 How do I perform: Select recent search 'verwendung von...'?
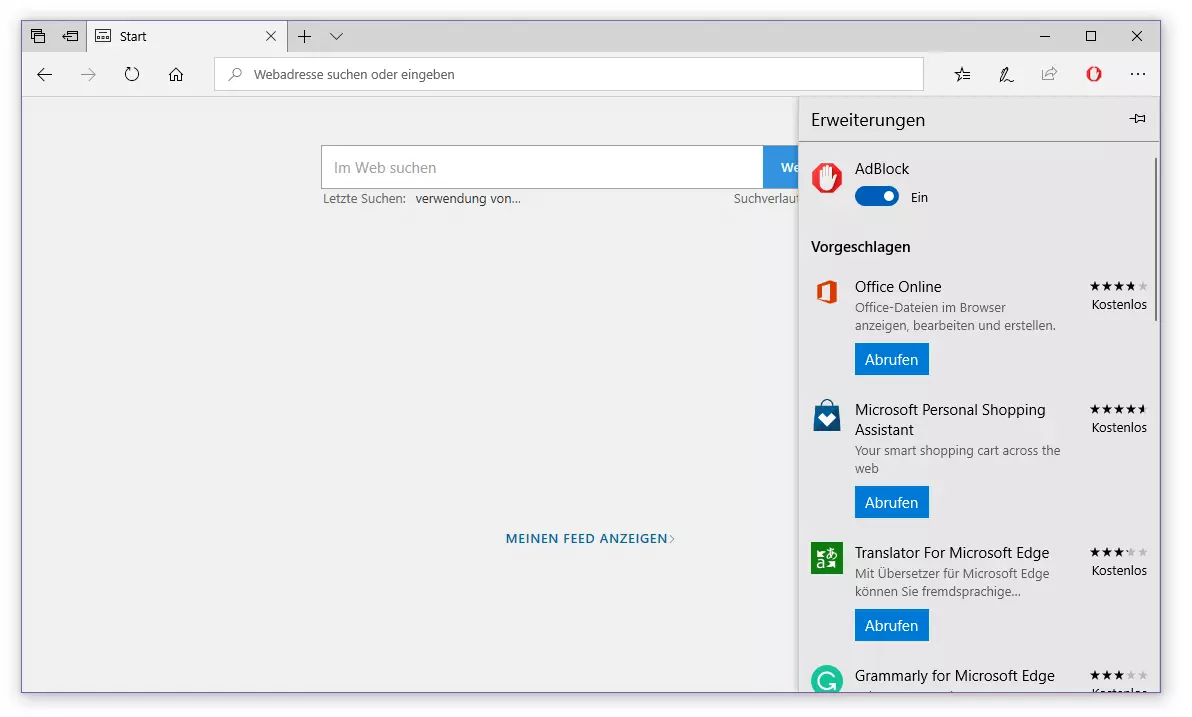click(468, 198)
